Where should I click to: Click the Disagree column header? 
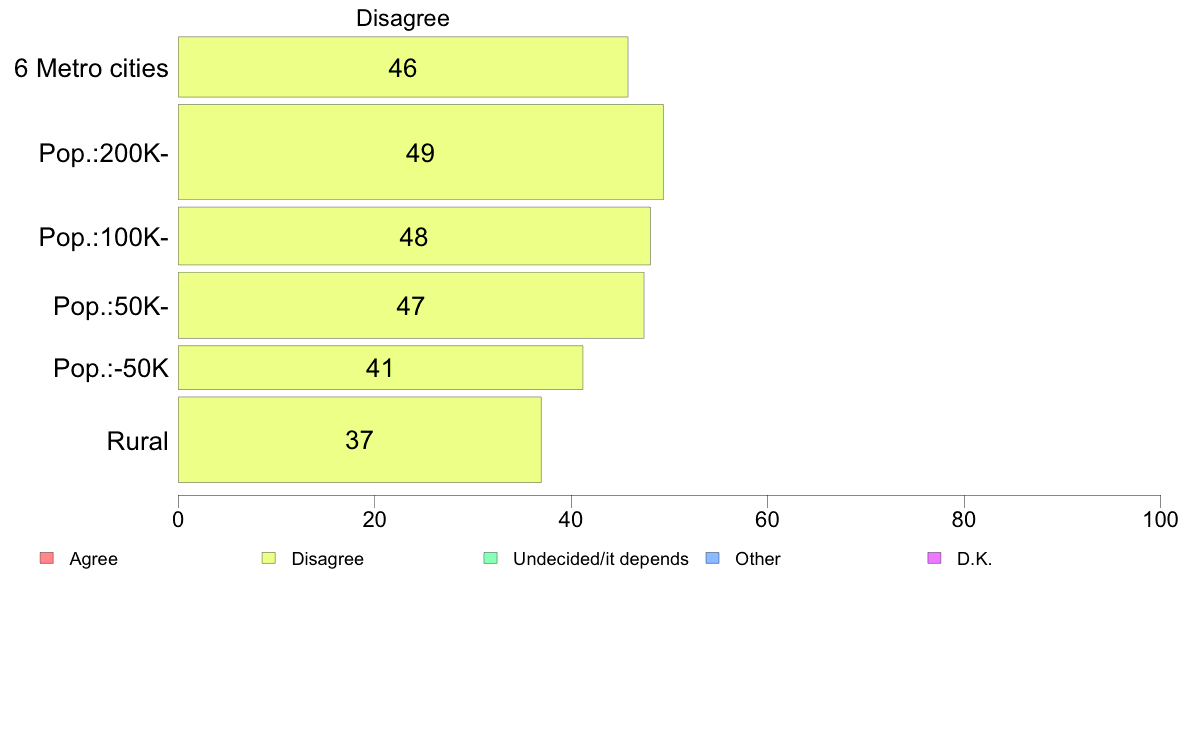(403, 18)
